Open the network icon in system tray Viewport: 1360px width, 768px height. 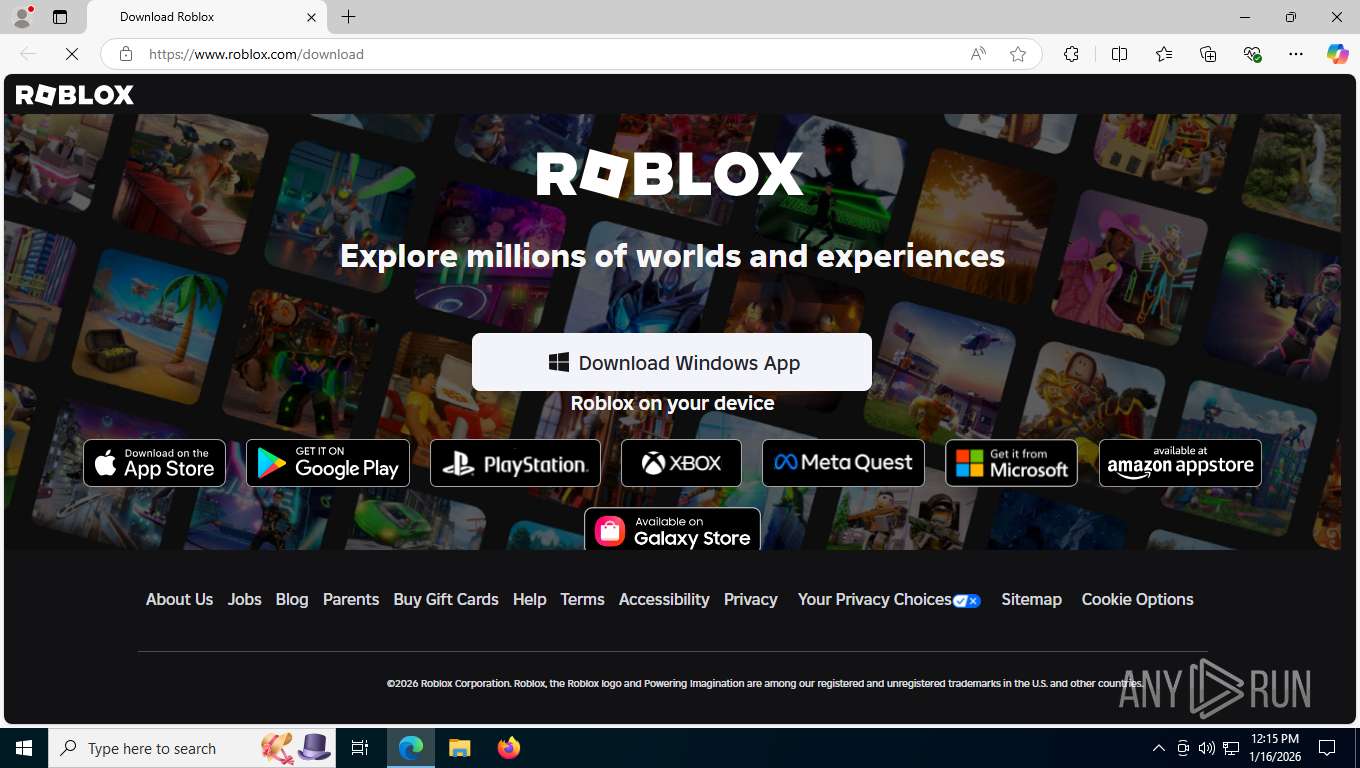[1231, 748]
